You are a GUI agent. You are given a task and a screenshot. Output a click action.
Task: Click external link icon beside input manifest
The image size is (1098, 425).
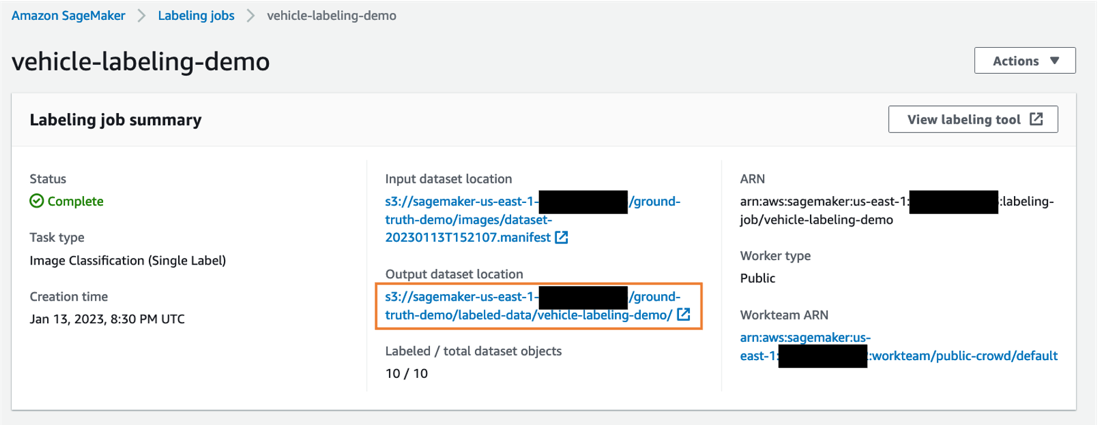point(562,238)
